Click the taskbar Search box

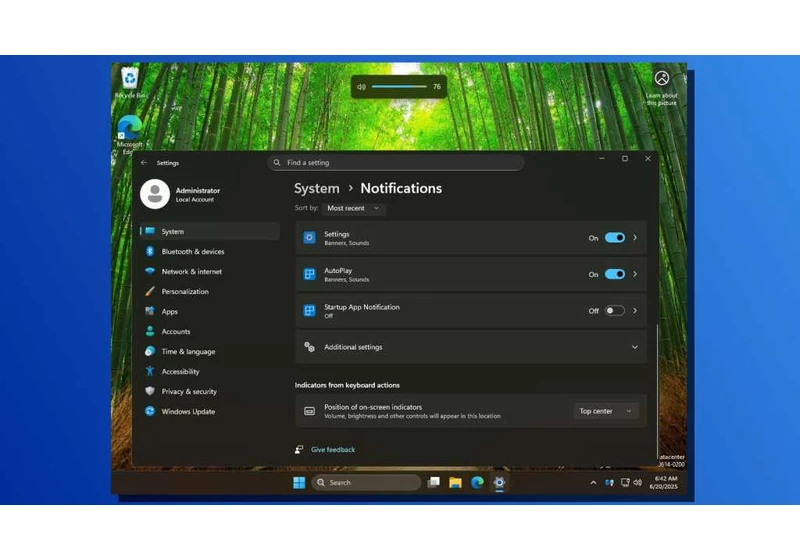point(366,482)
